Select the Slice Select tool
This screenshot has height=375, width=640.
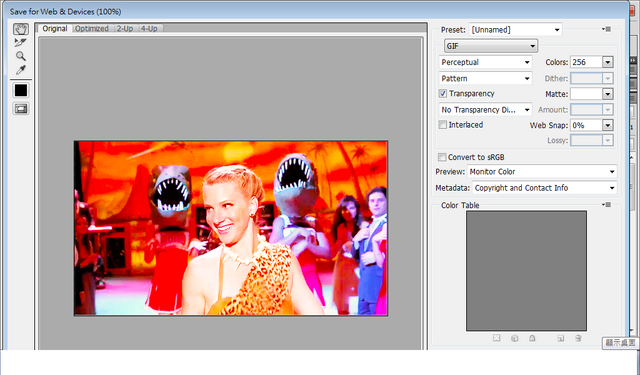[20, 42]
